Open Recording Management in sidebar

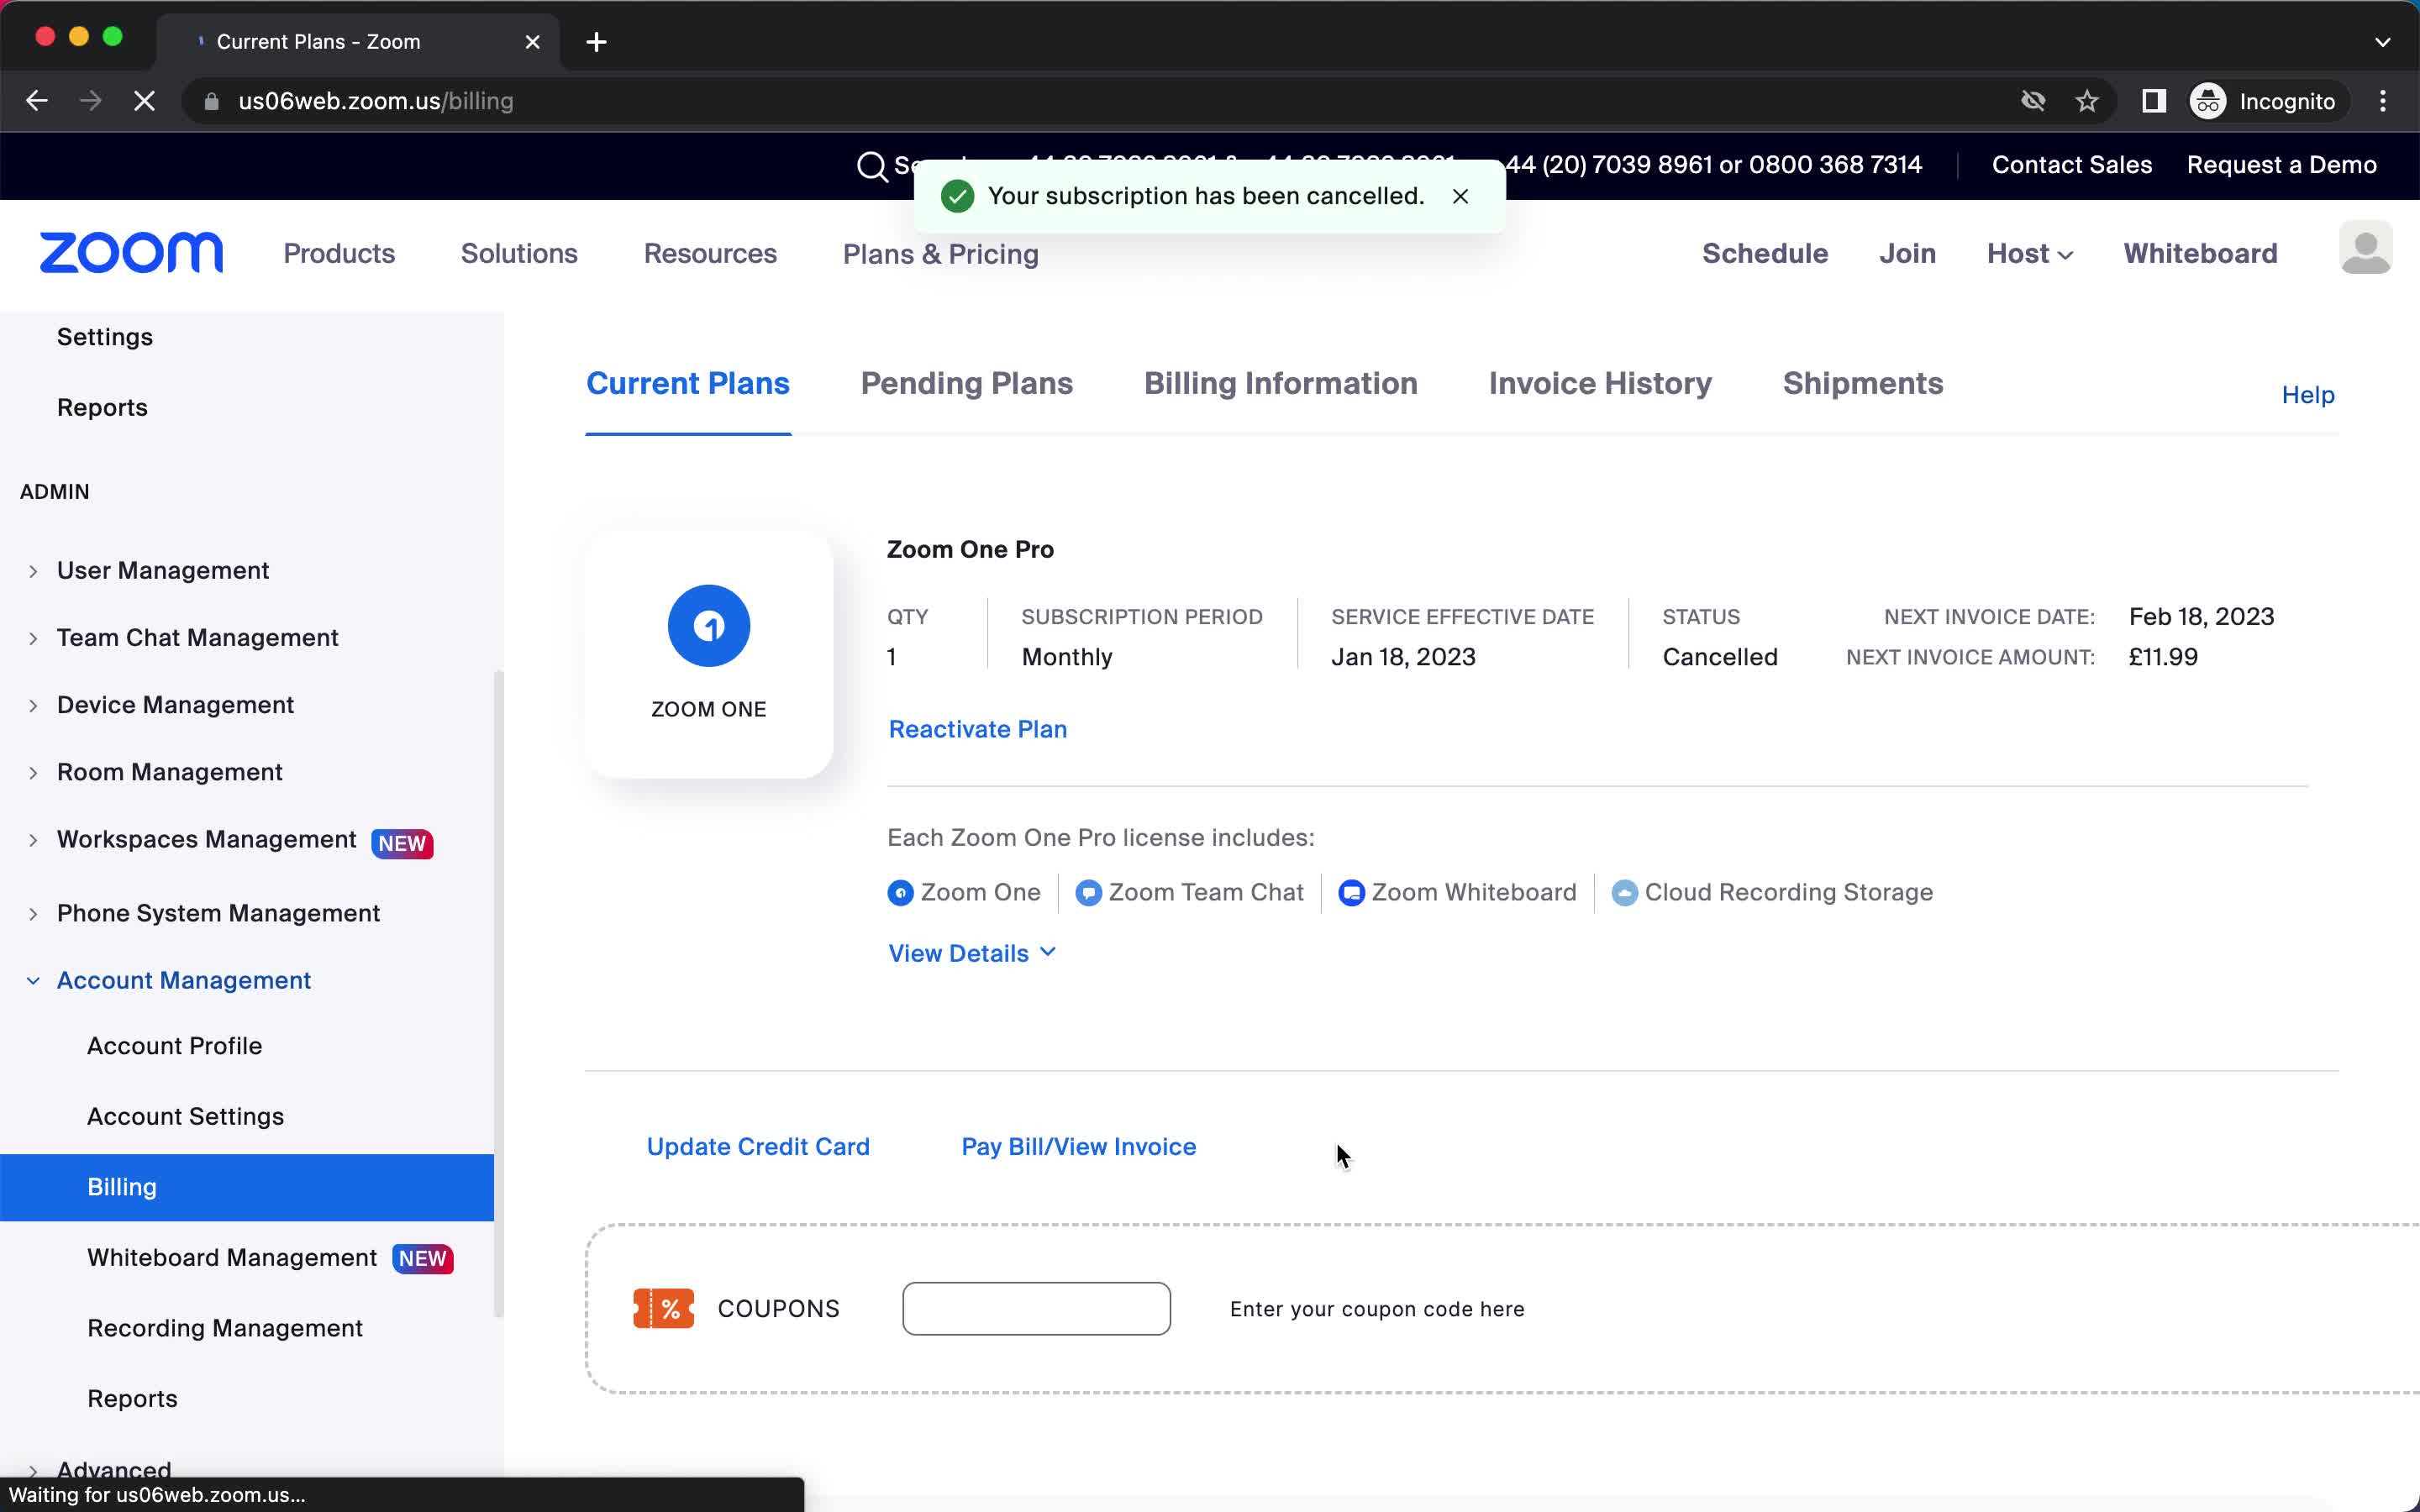[224, 1328]
